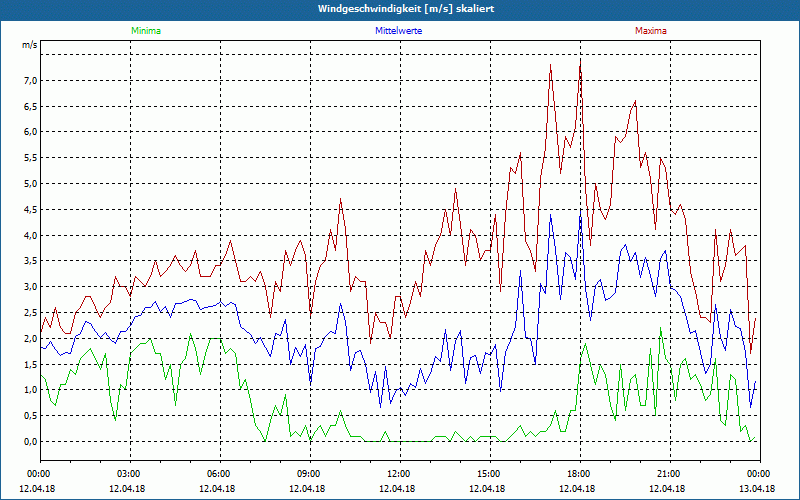Click the 5,0 y-axis value
Screen dimensions: 800x500
(x=30, y=183)
